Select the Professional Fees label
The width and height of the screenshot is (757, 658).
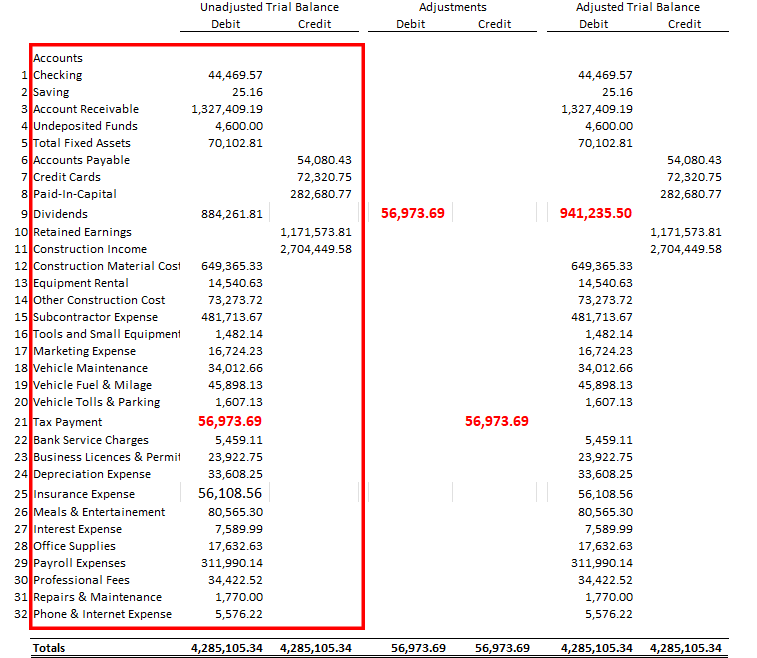tap(81, 580)
